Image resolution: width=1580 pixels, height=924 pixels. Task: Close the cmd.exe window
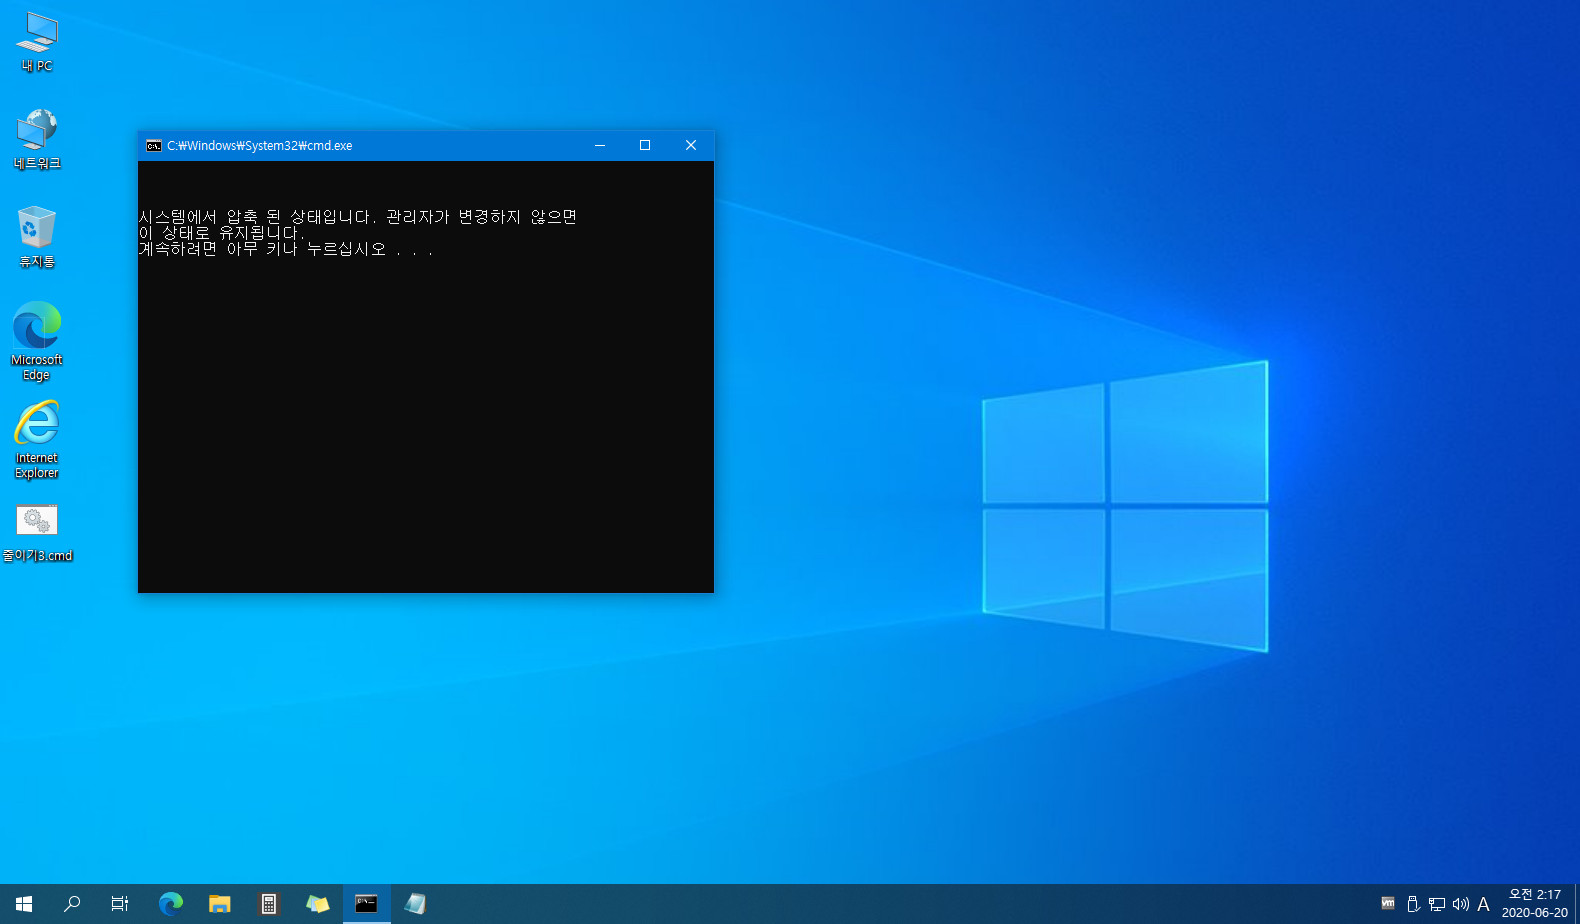691,146
